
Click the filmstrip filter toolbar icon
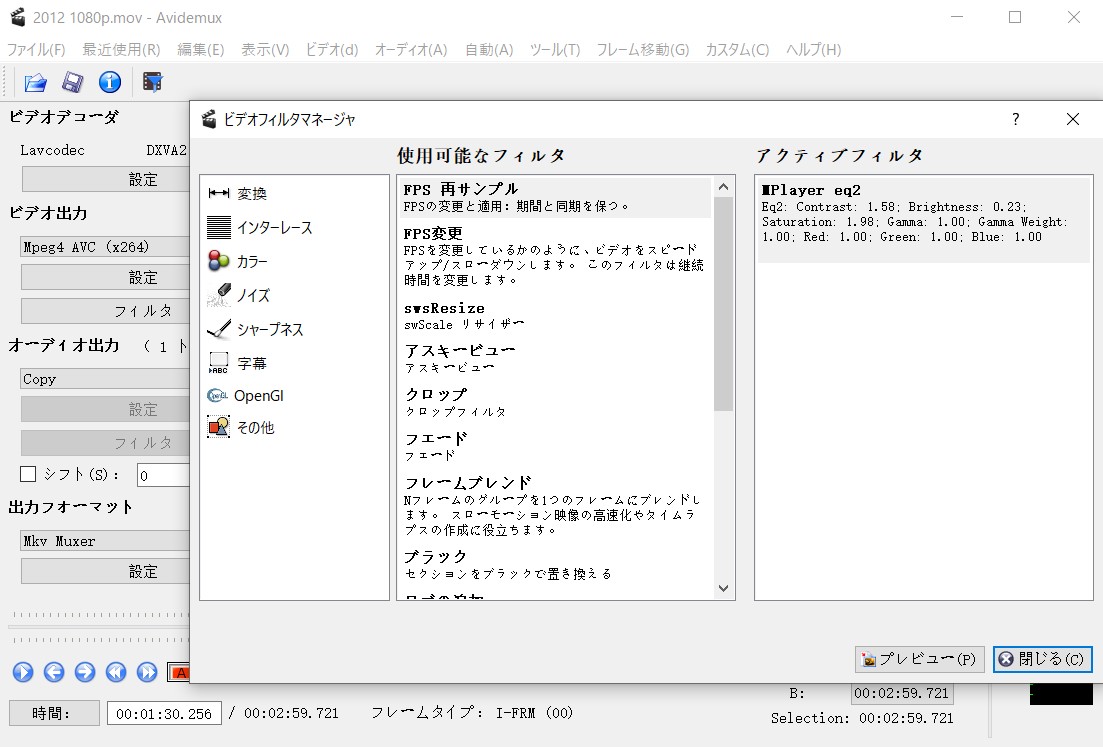152,82
